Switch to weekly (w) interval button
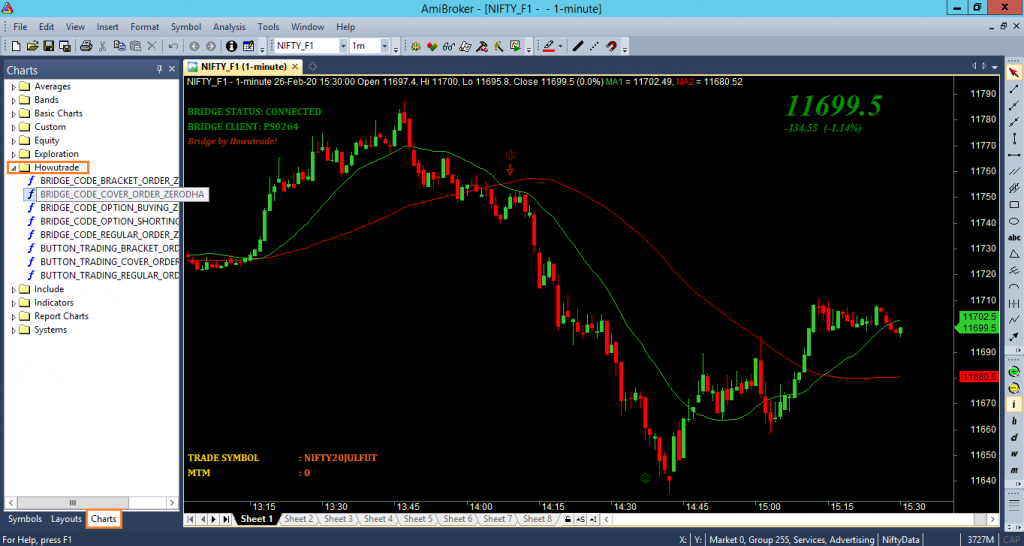Image resolution: width=1024 pixels, height=546 pixels. pyautogui.click(x=1014, y=454)
